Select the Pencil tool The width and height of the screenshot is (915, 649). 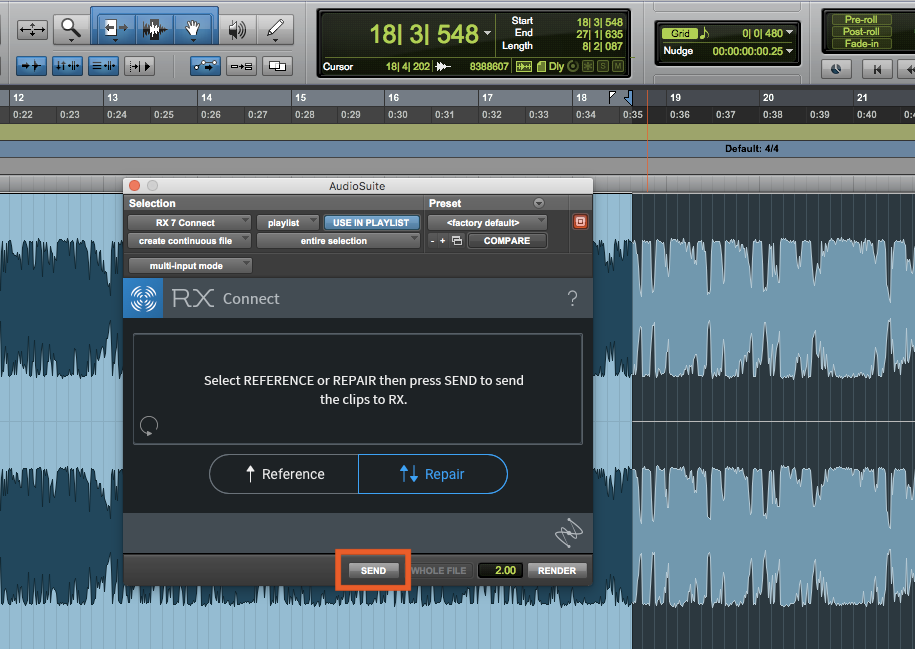pyautogui.click(x=275, y=29)
